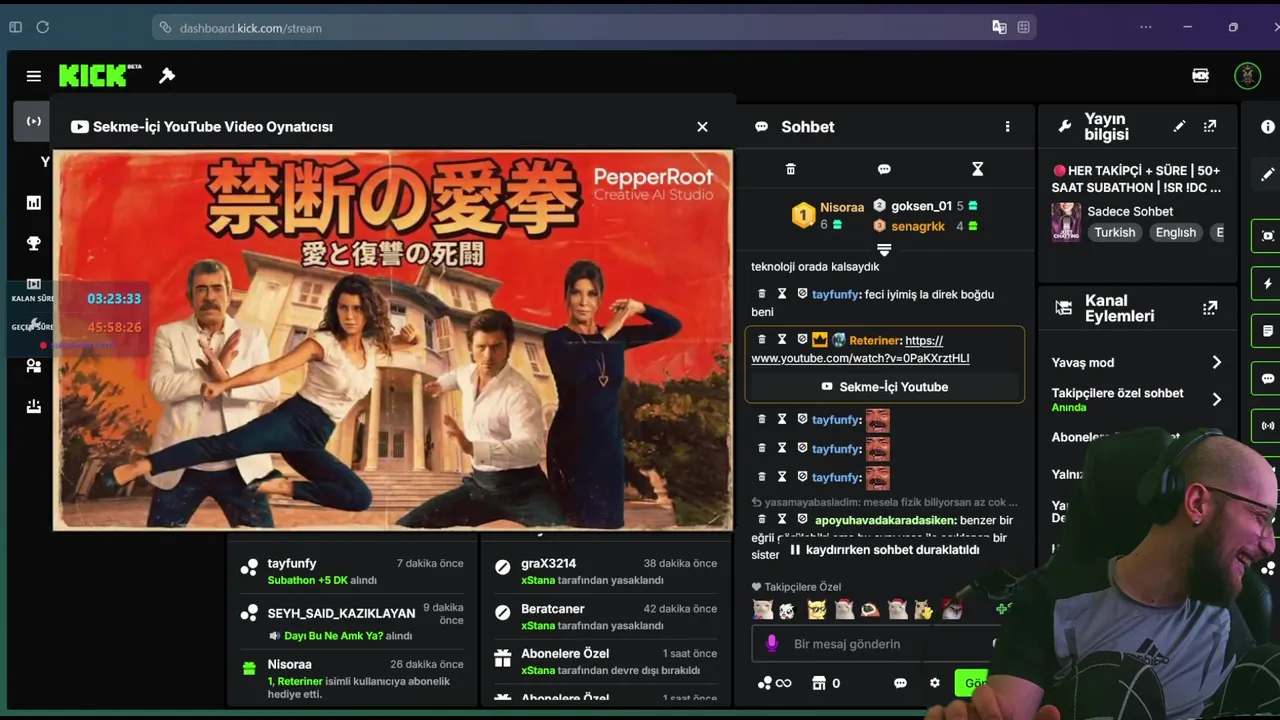Click the stream icon in left sidebar
Screen dimensions: 1280x720
pos(33,121)
